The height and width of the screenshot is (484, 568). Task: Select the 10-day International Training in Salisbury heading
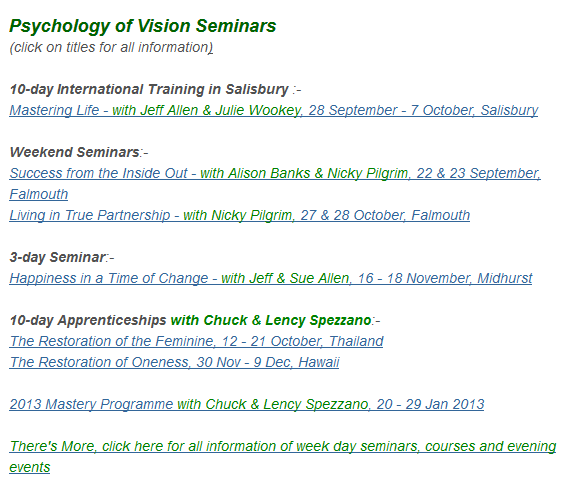149,89
